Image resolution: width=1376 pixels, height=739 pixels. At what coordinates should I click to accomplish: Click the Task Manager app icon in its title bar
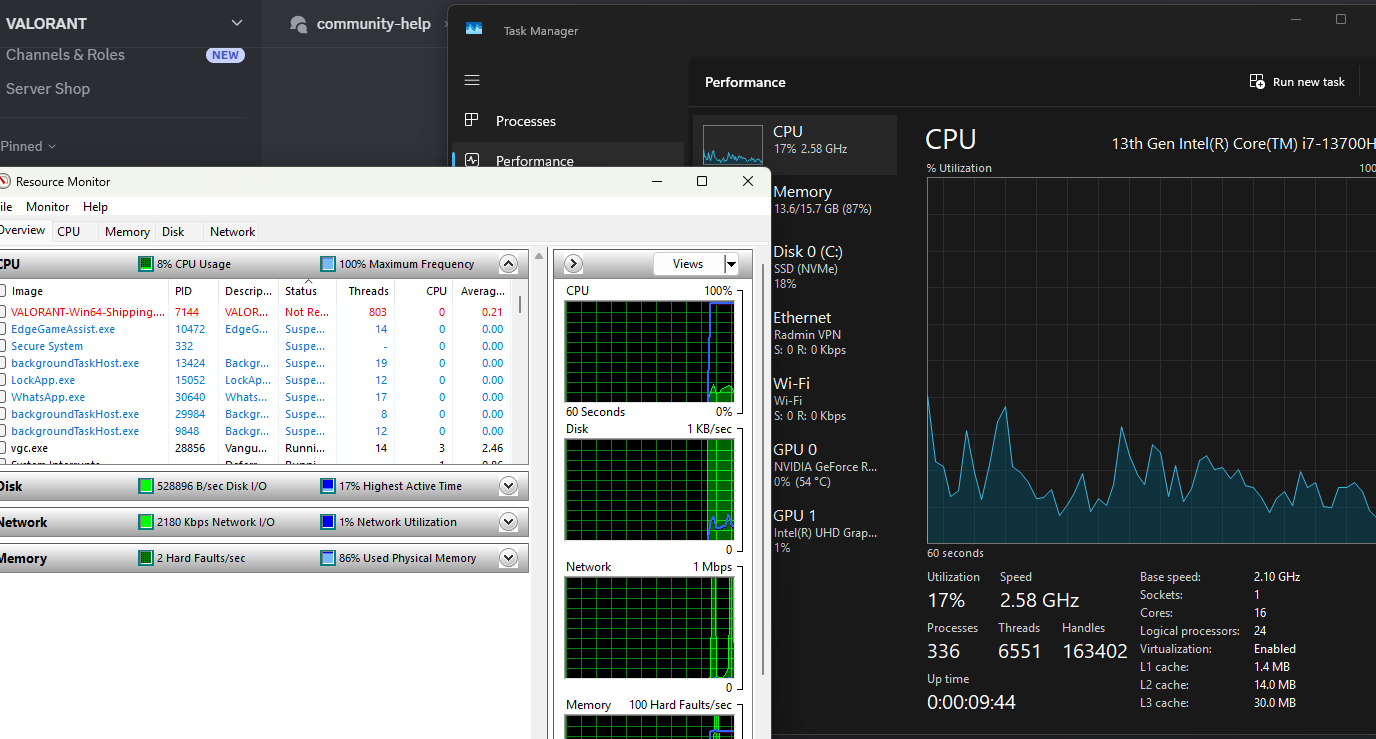pos(474,30)
